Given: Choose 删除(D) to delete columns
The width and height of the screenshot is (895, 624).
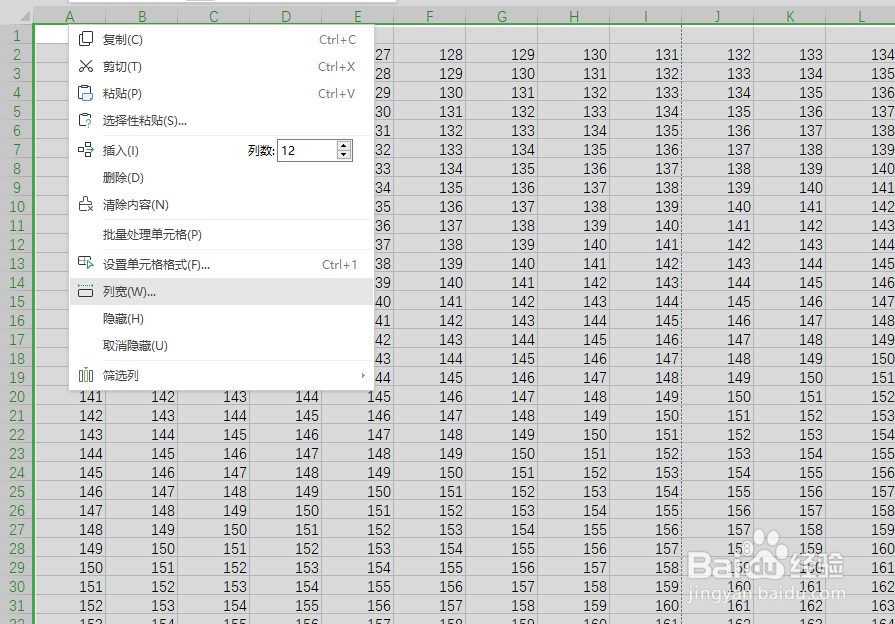Looking at the screenshot, I should coord(221,178).
